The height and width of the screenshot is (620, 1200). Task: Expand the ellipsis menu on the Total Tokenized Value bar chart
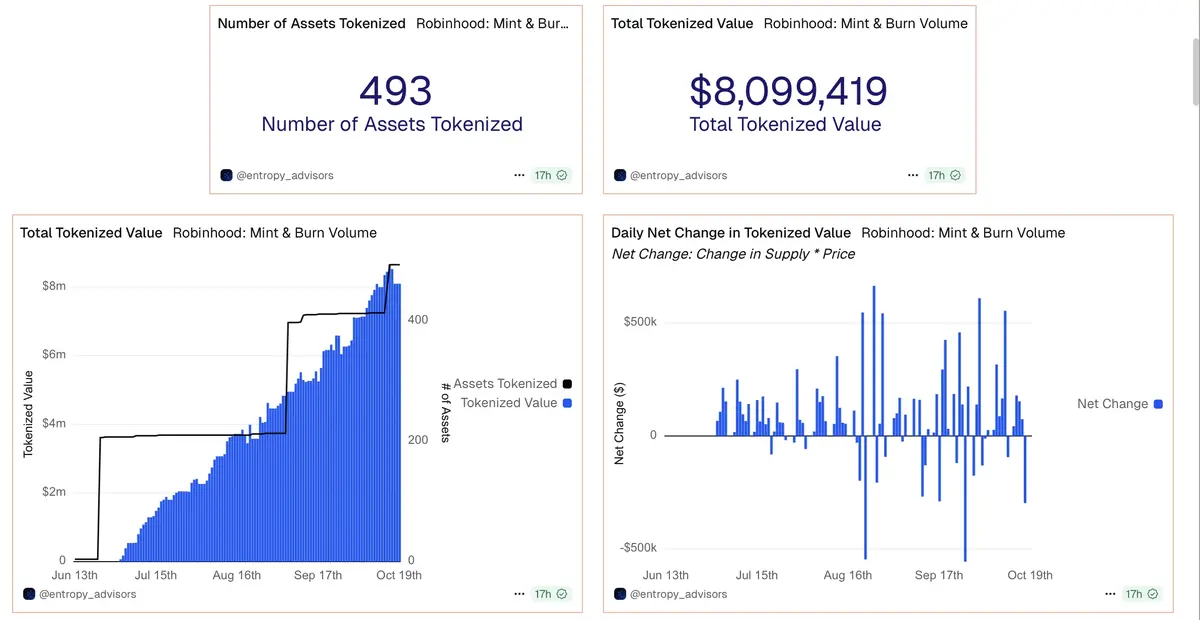(x=519, y=594)
